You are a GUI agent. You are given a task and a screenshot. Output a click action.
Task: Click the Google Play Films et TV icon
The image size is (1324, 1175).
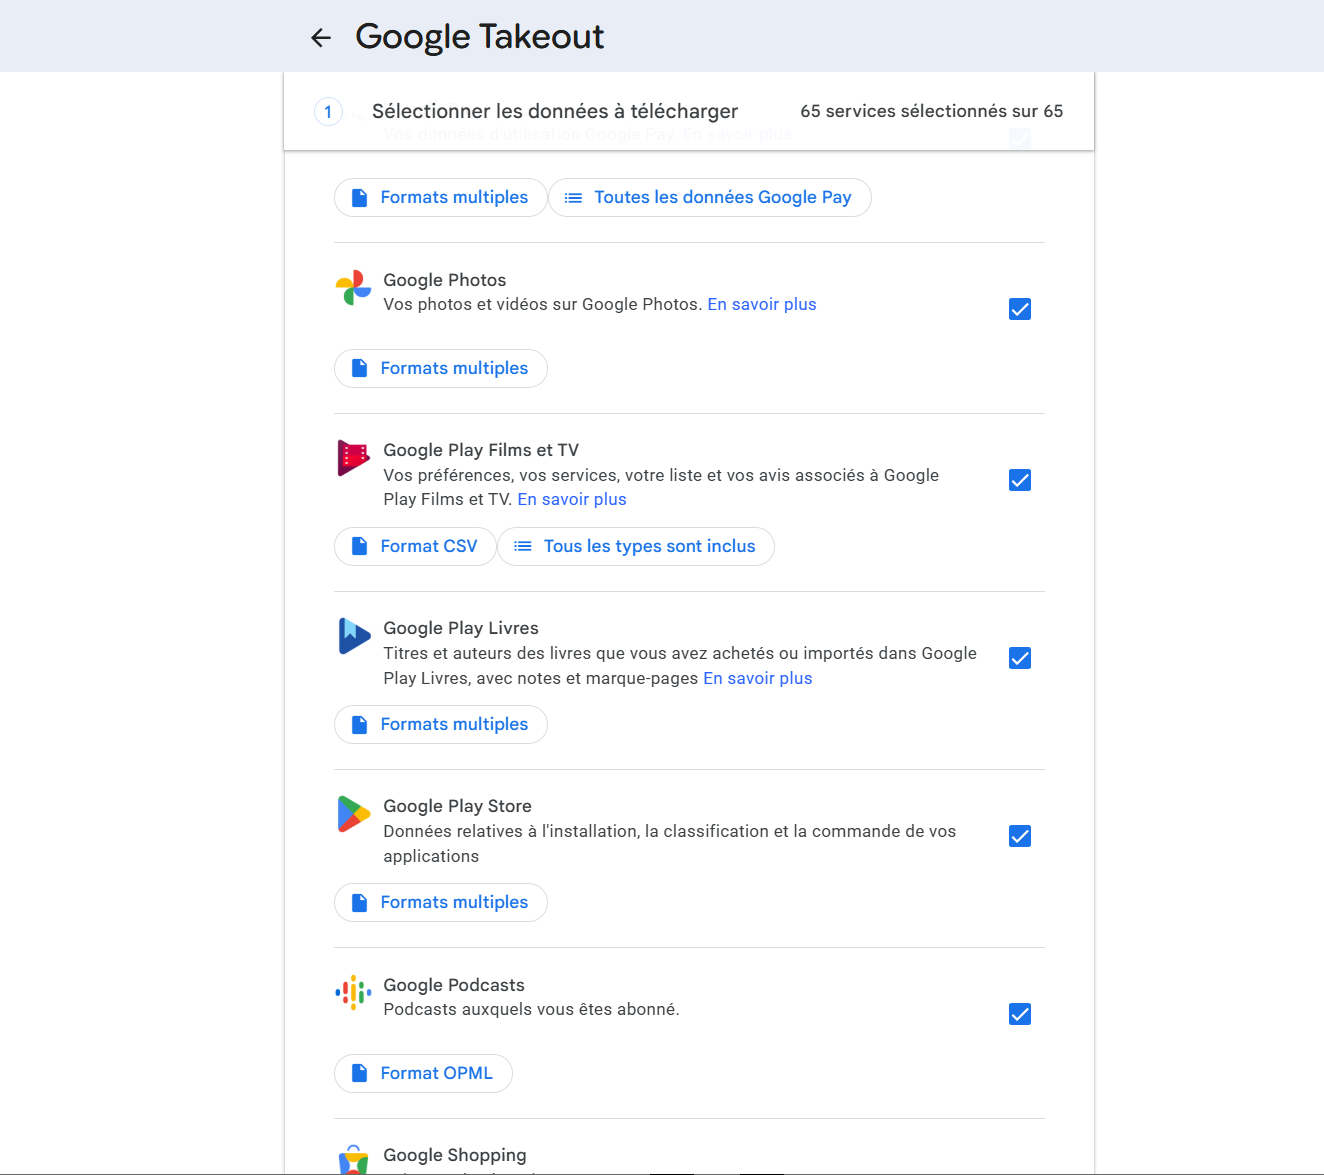pos(353,458)
